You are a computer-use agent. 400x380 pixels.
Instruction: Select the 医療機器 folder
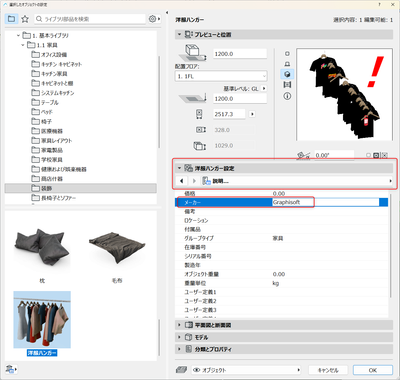[x=47, y=131]
